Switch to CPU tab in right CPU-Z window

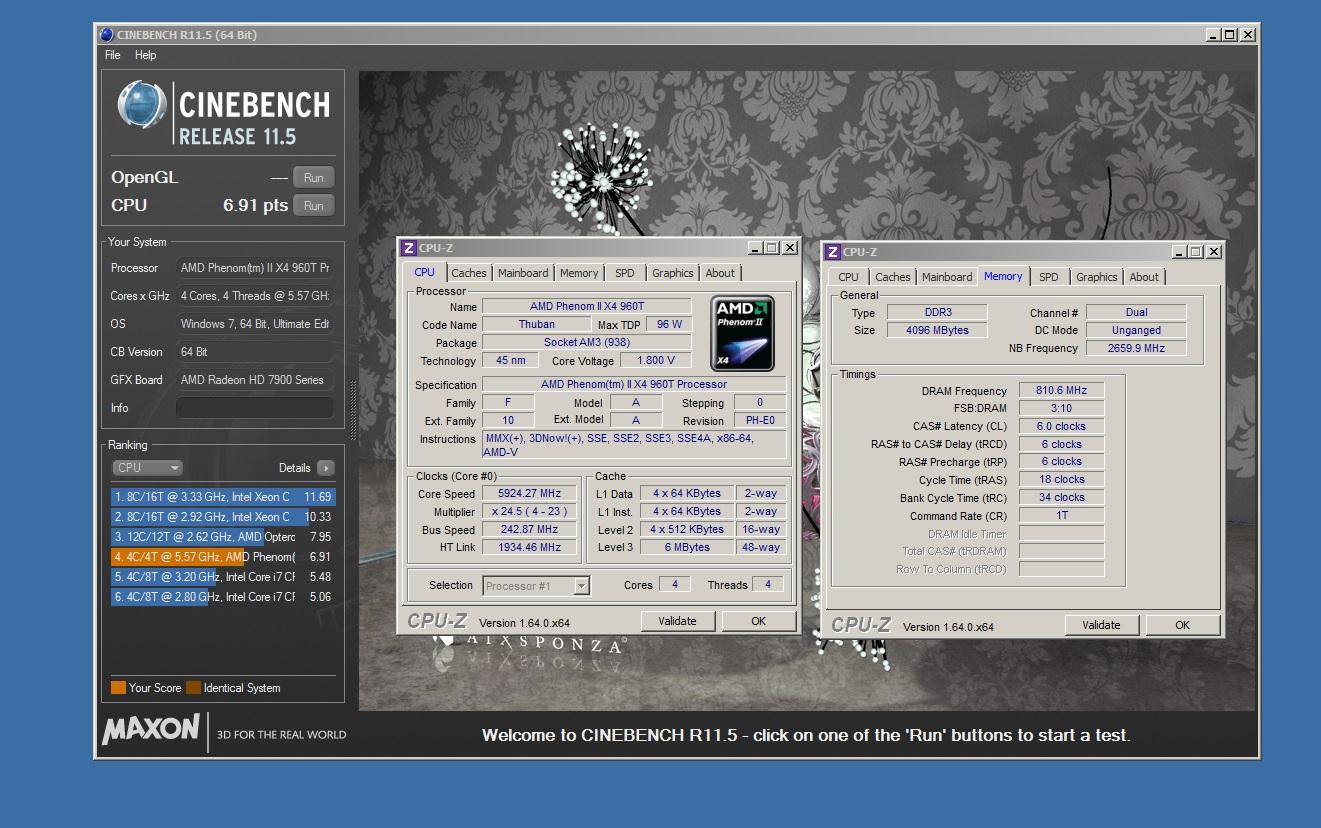point(849,277)
